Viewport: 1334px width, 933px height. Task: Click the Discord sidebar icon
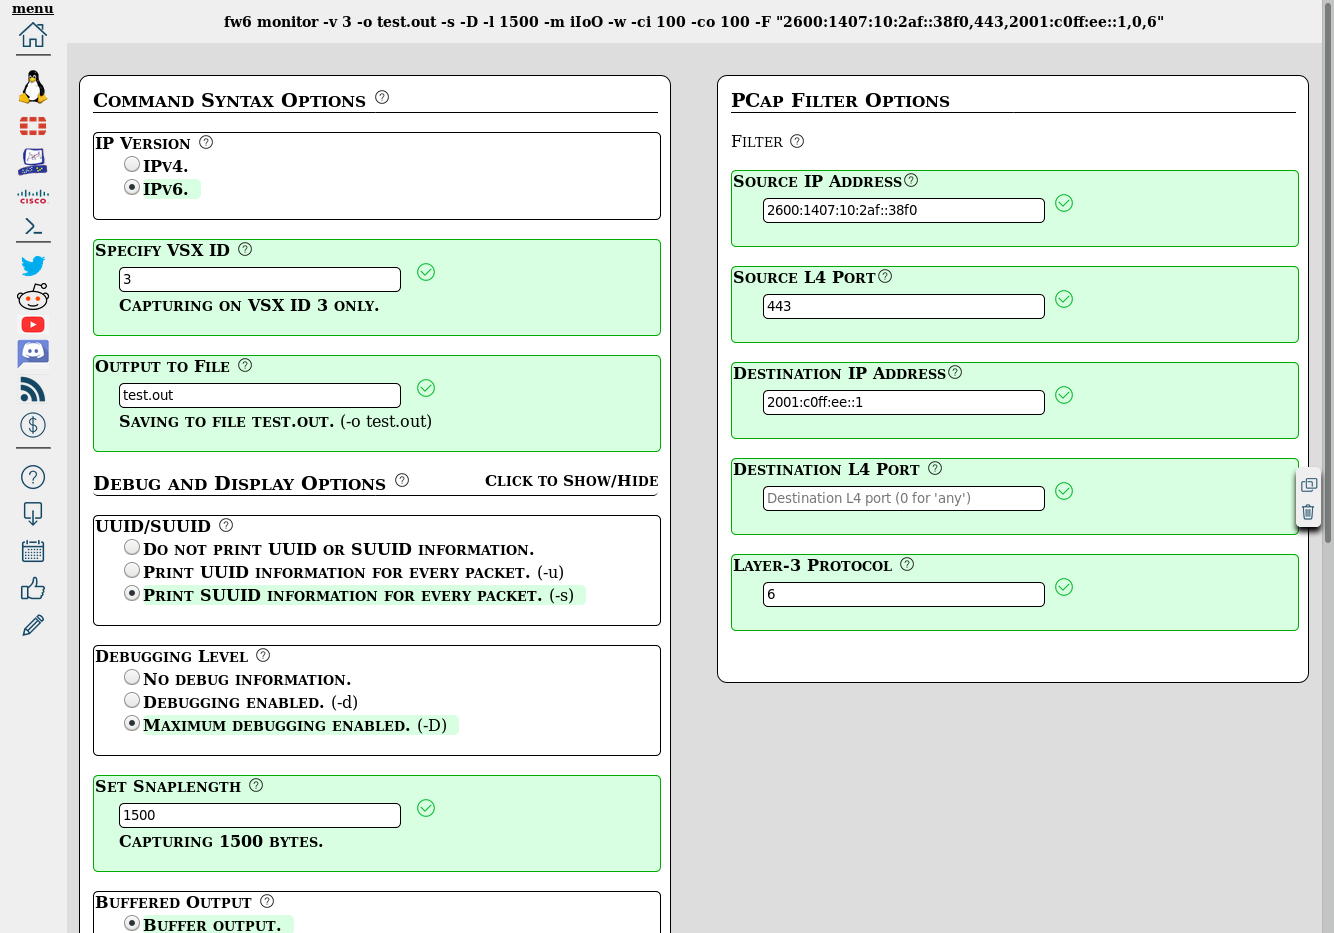click(33, 353)
